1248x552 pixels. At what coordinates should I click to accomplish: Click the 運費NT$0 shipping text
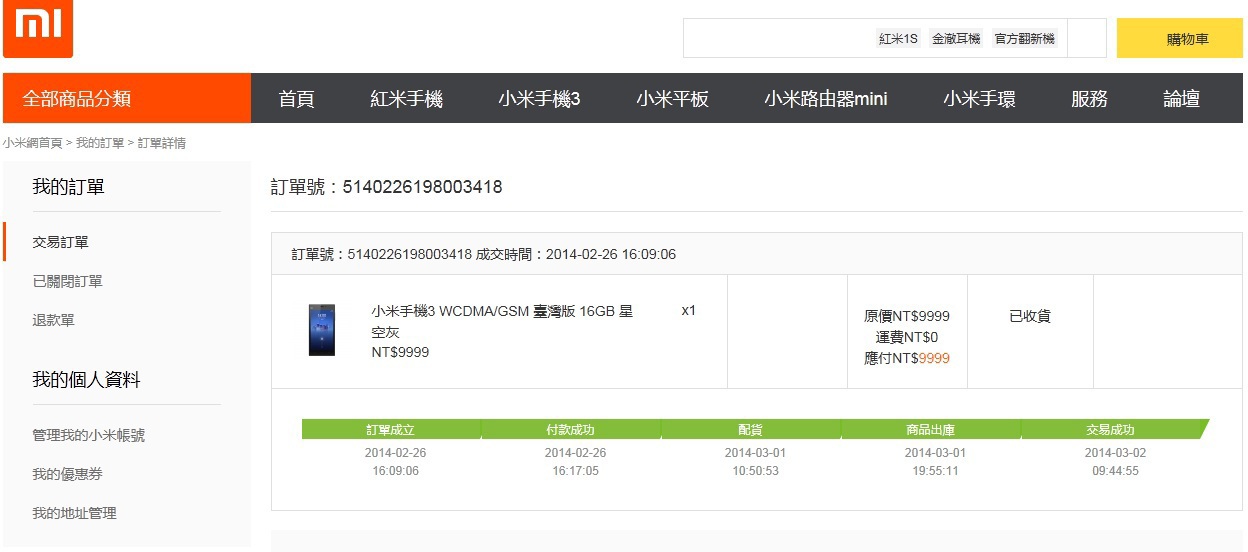[907, 337]
